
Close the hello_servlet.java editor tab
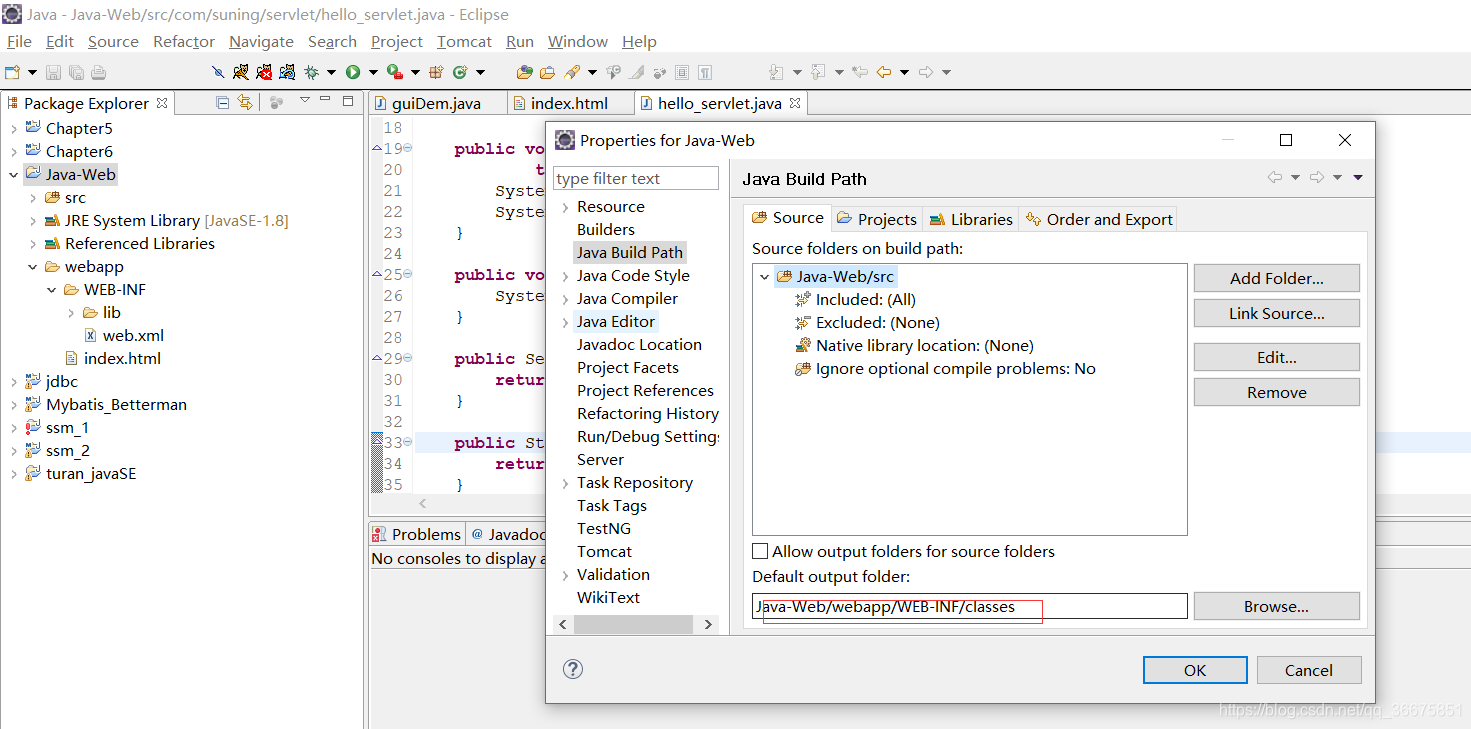[x=795, y=103]
